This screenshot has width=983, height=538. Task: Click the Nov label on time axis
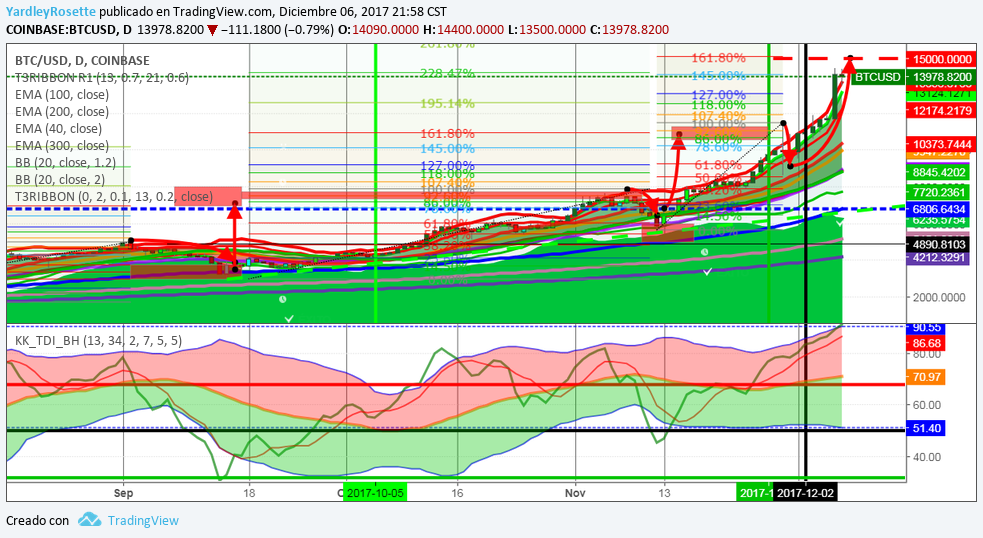(575, 493)
